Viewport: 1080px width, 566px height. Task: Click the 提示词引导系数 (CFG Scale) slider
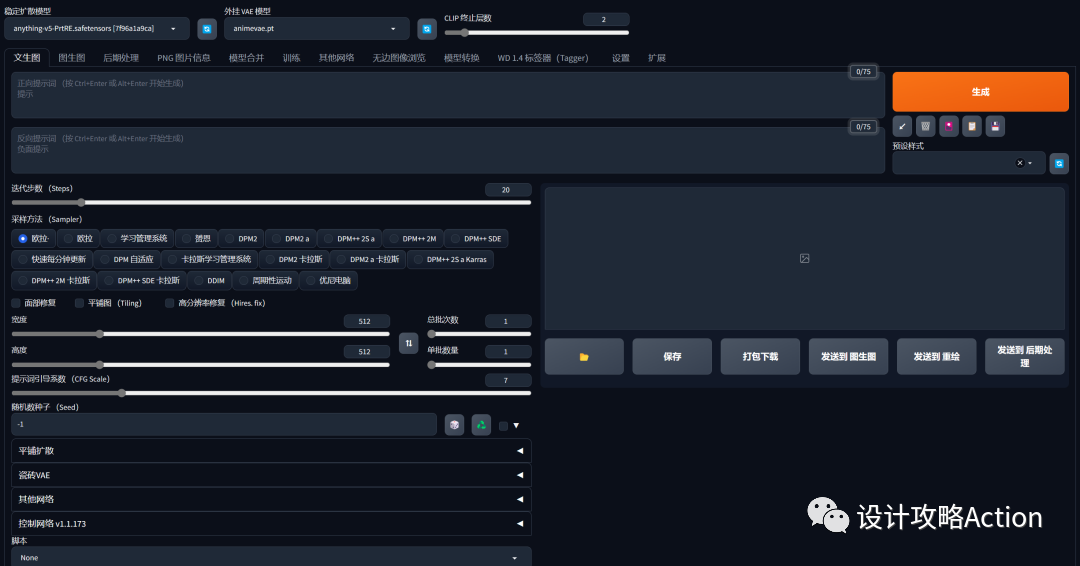tap(271, 393)
